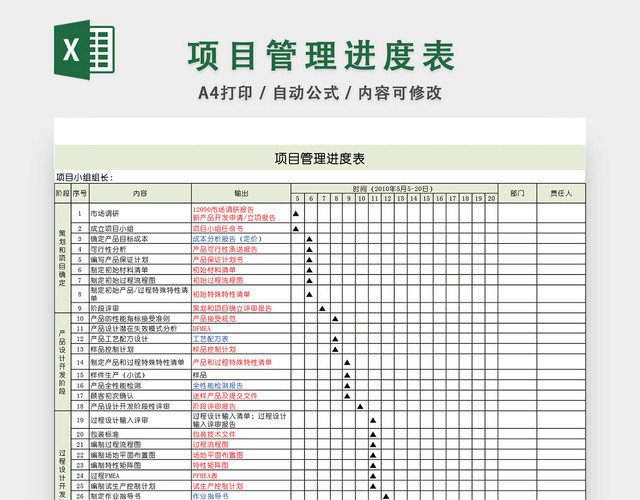Click the red PFMEA表 output
The height and width of the screenshot is (500, 640).
[205, 476]
